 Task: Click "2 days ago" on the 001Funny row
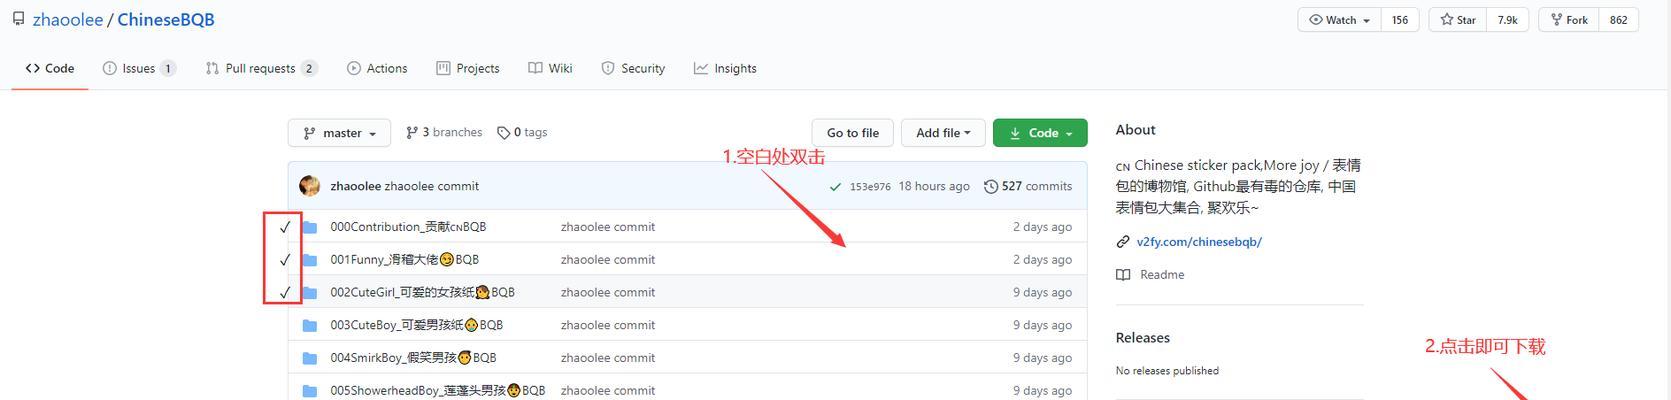pos(1042,259)
